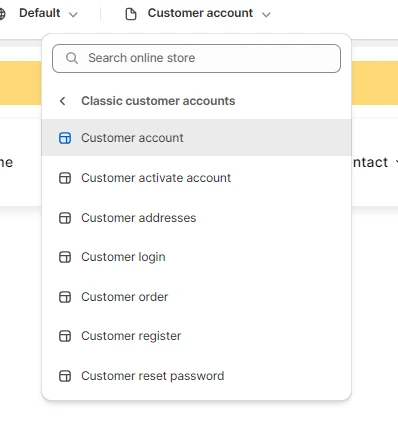Screen dimensions: 398x426
Task: Click the blue Customer account template icon
Action: pyautogui.click(x=65, y=138)
